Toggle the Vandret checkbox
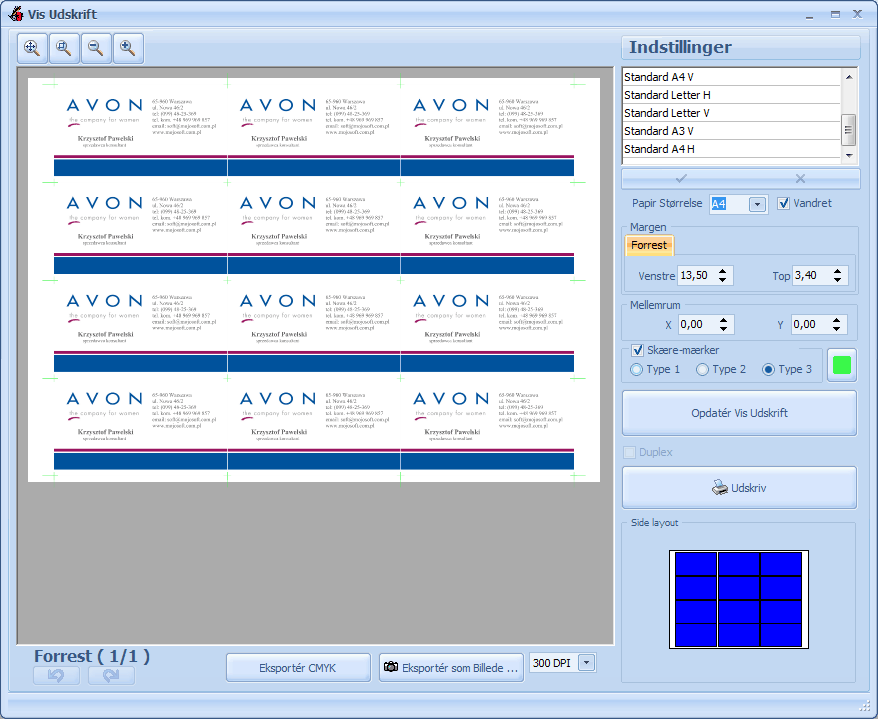 click(783, 203)
